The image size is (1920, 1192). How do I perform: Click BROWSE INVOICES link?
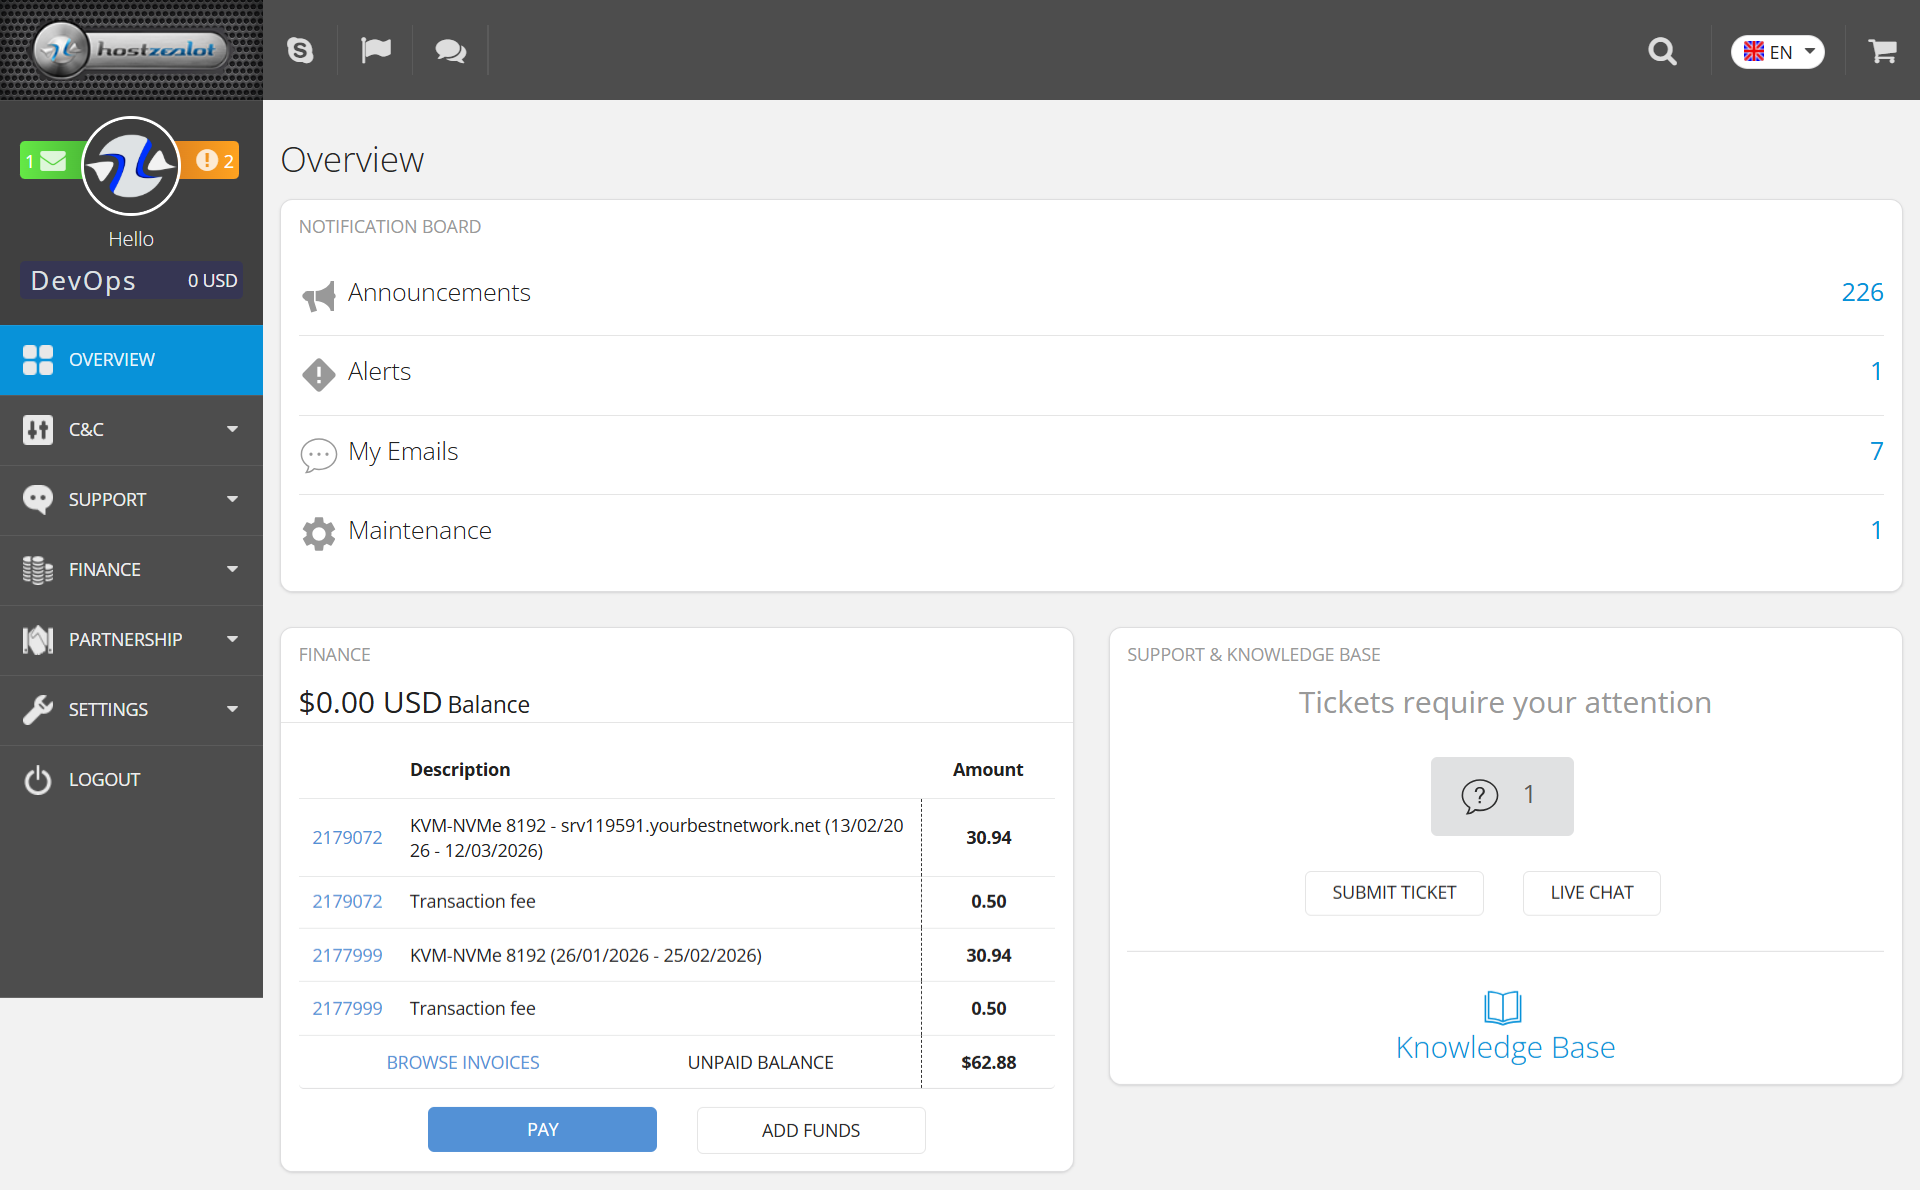(x=463, y=1063)
